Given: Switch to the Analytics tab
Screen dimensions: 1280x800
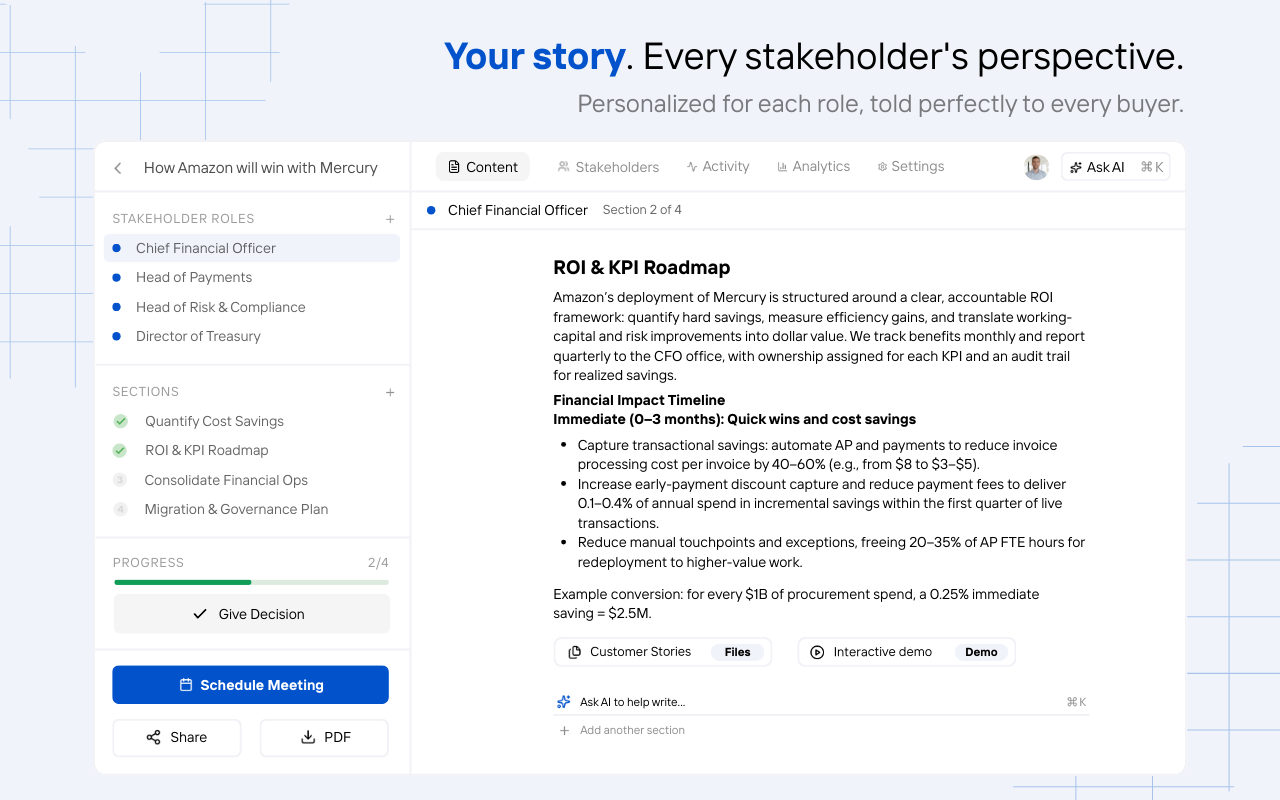Looking at the screenshot, I should pyautogui.click(x=813, y=167).
